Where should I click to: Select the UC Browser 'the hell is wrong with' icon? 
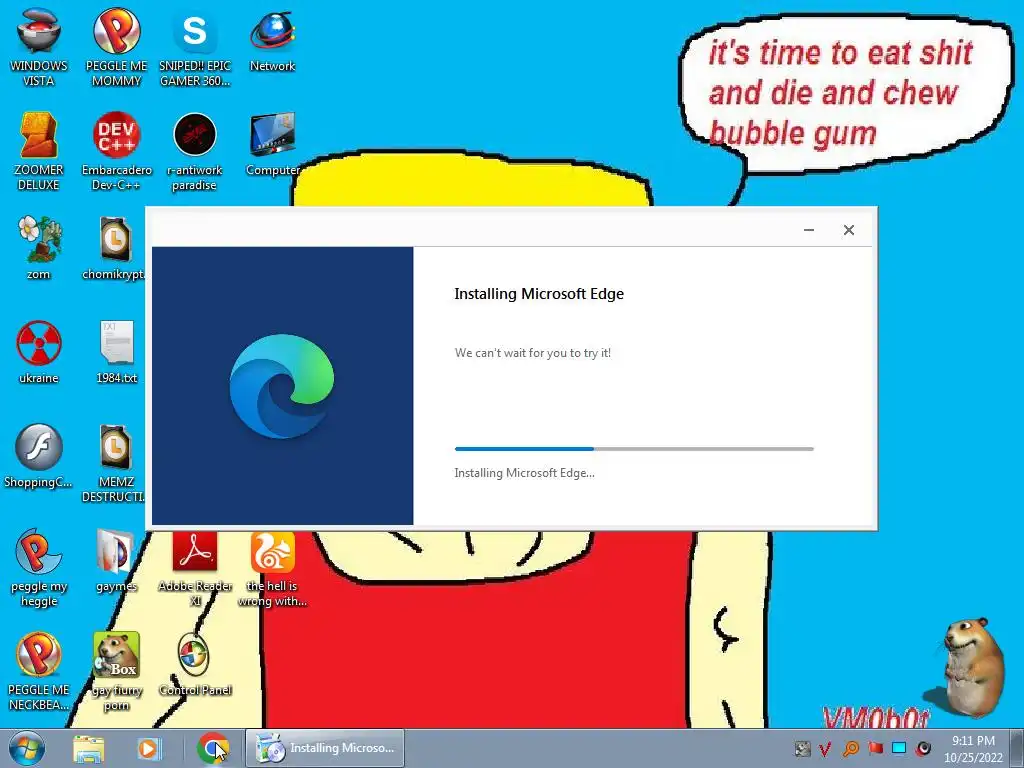click(x=272, y=569)
